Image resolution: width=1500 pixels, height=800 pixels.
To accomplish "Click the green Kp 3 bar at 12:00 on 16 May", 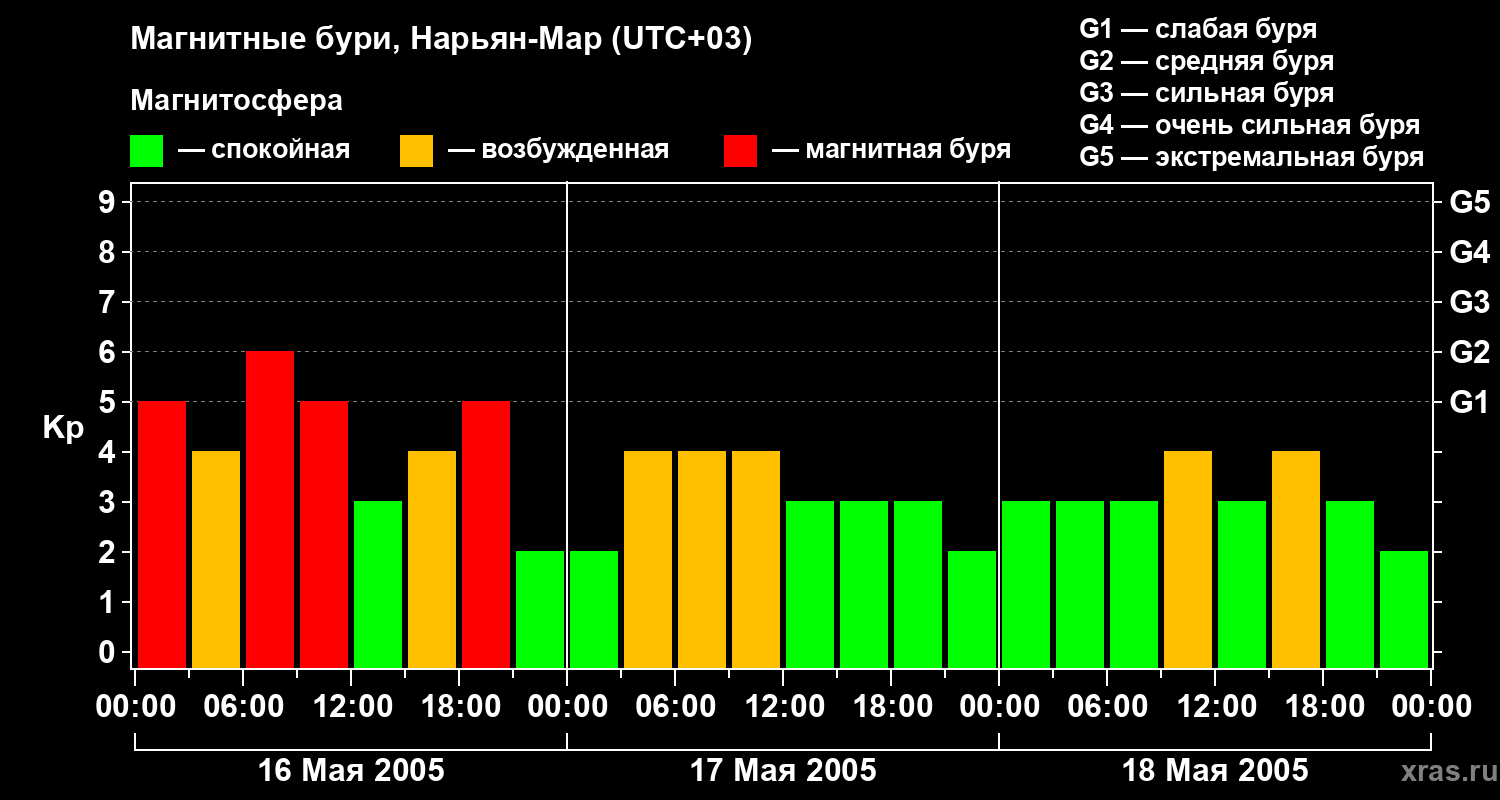I will 378,584.
